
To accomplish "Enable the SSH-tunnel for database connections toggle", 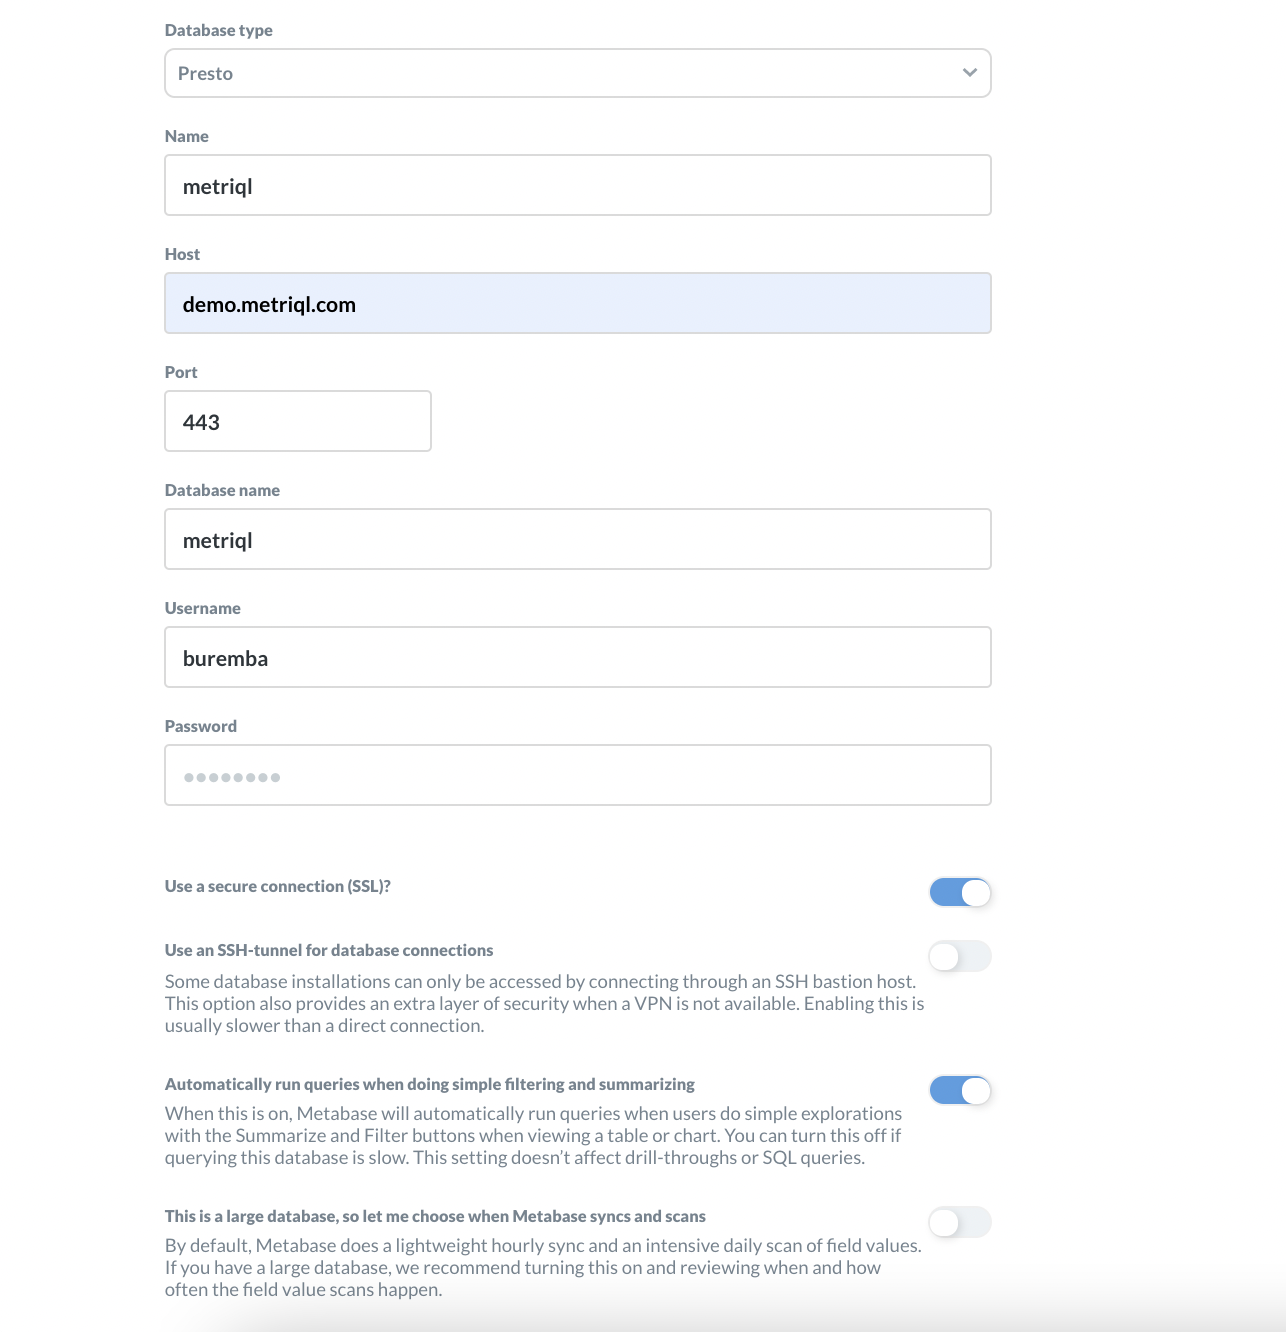I will (960, 957).
